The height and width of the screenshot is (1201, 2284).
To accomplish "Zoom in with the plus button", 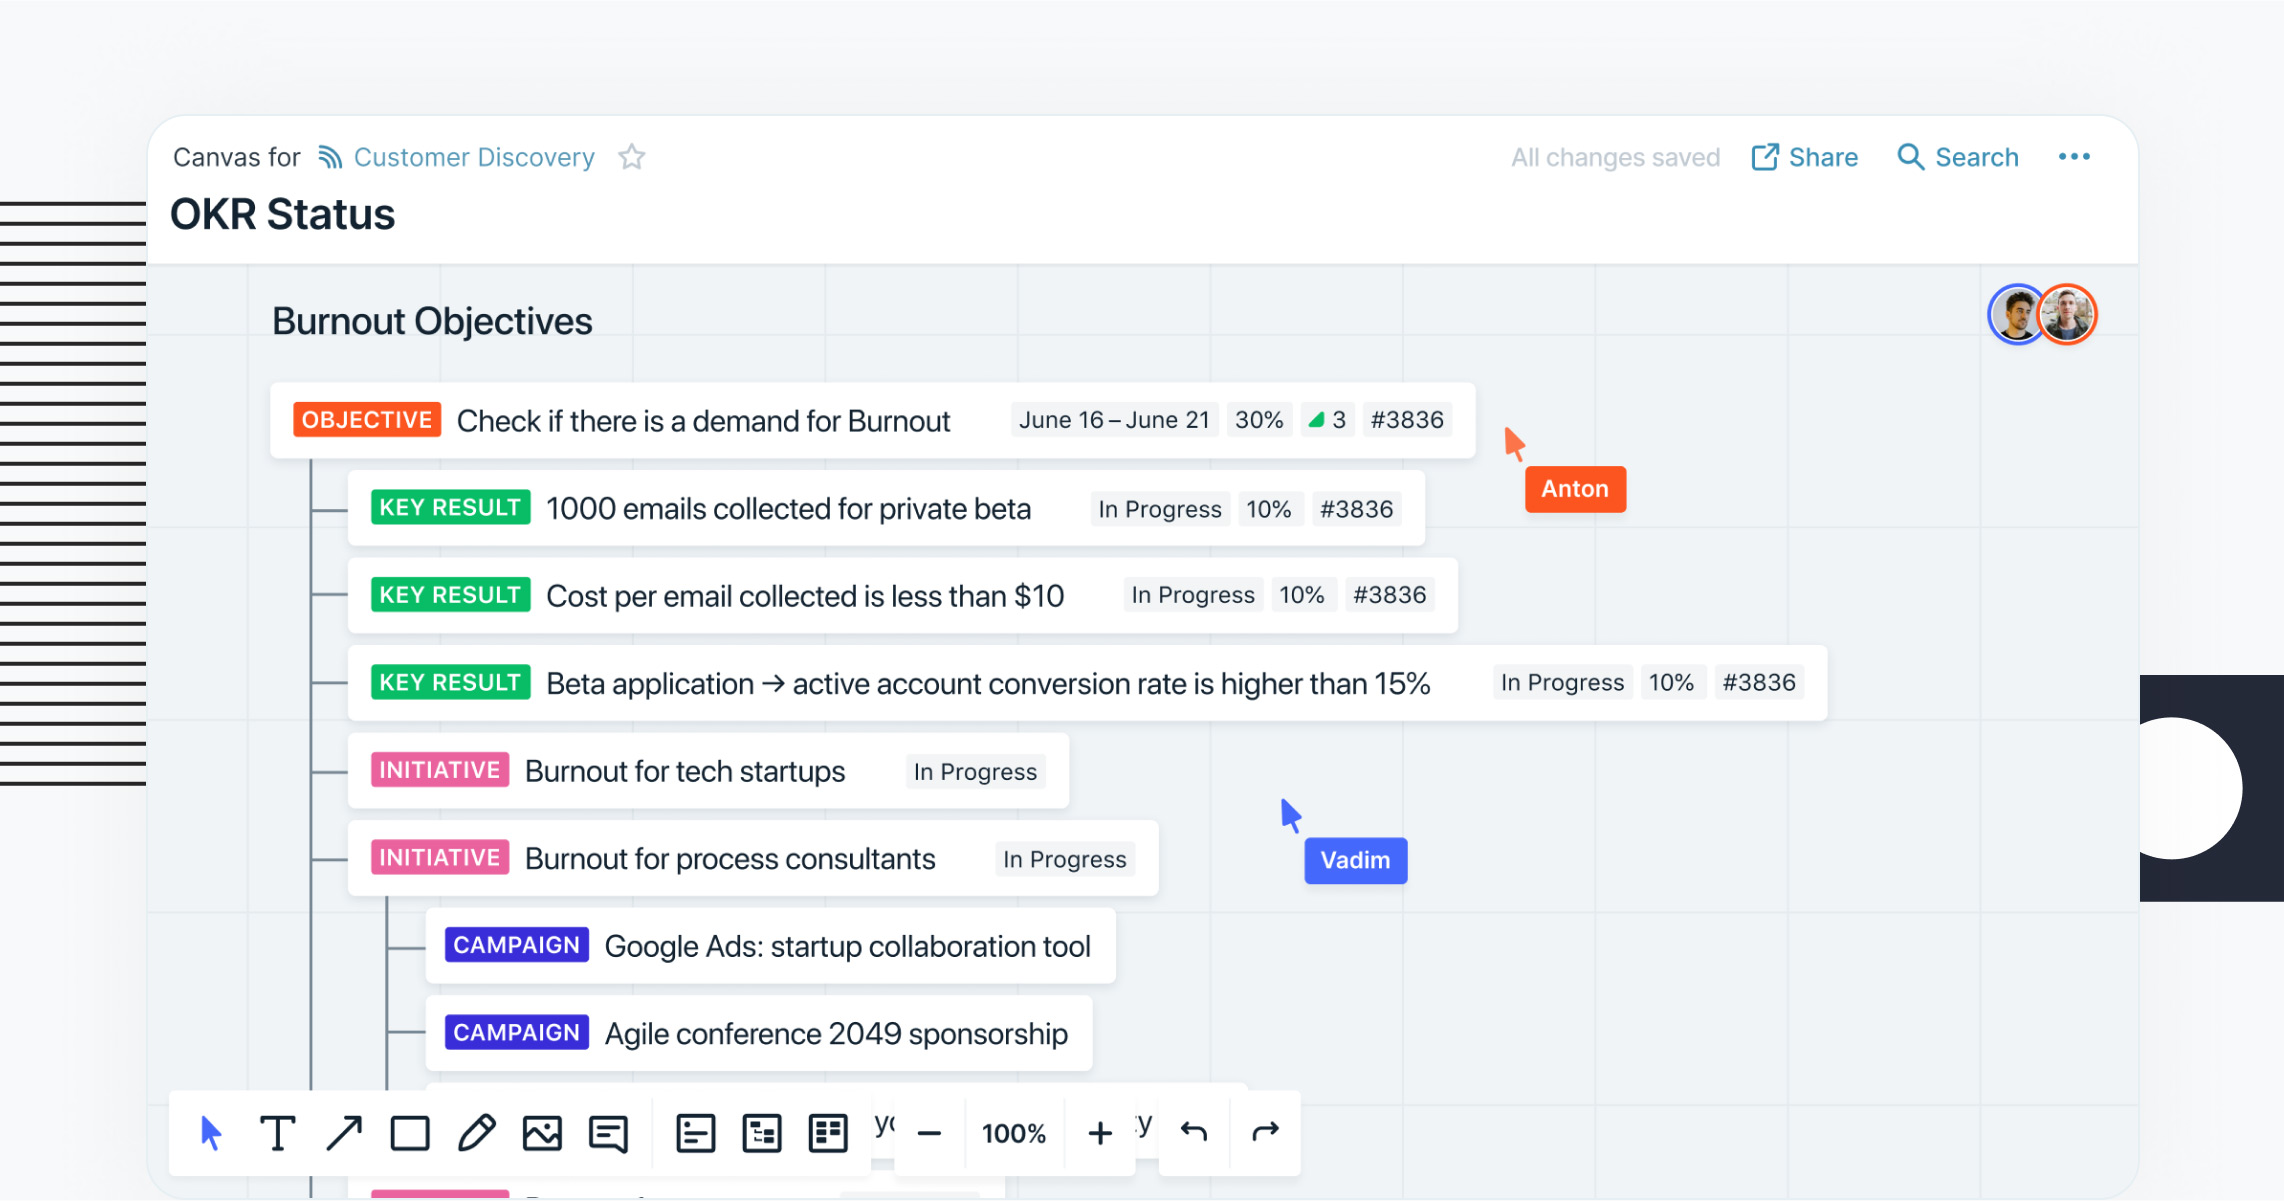I will (1100, 1133).
